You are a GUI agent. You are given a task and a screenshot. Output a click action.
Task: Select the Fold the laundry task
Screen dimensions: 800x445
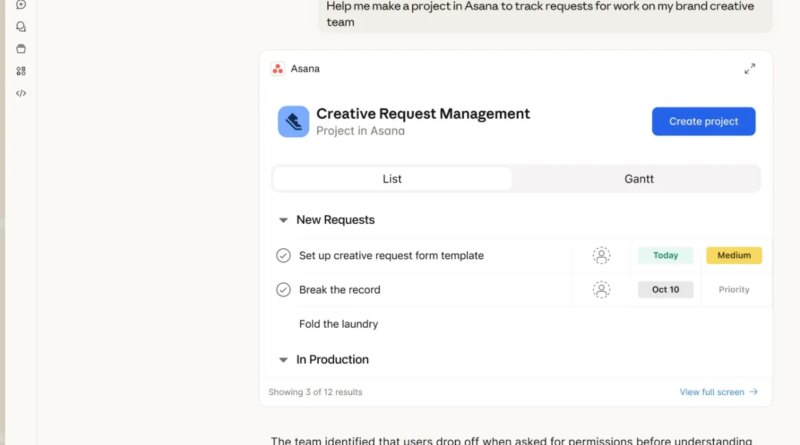pos(338,324)
